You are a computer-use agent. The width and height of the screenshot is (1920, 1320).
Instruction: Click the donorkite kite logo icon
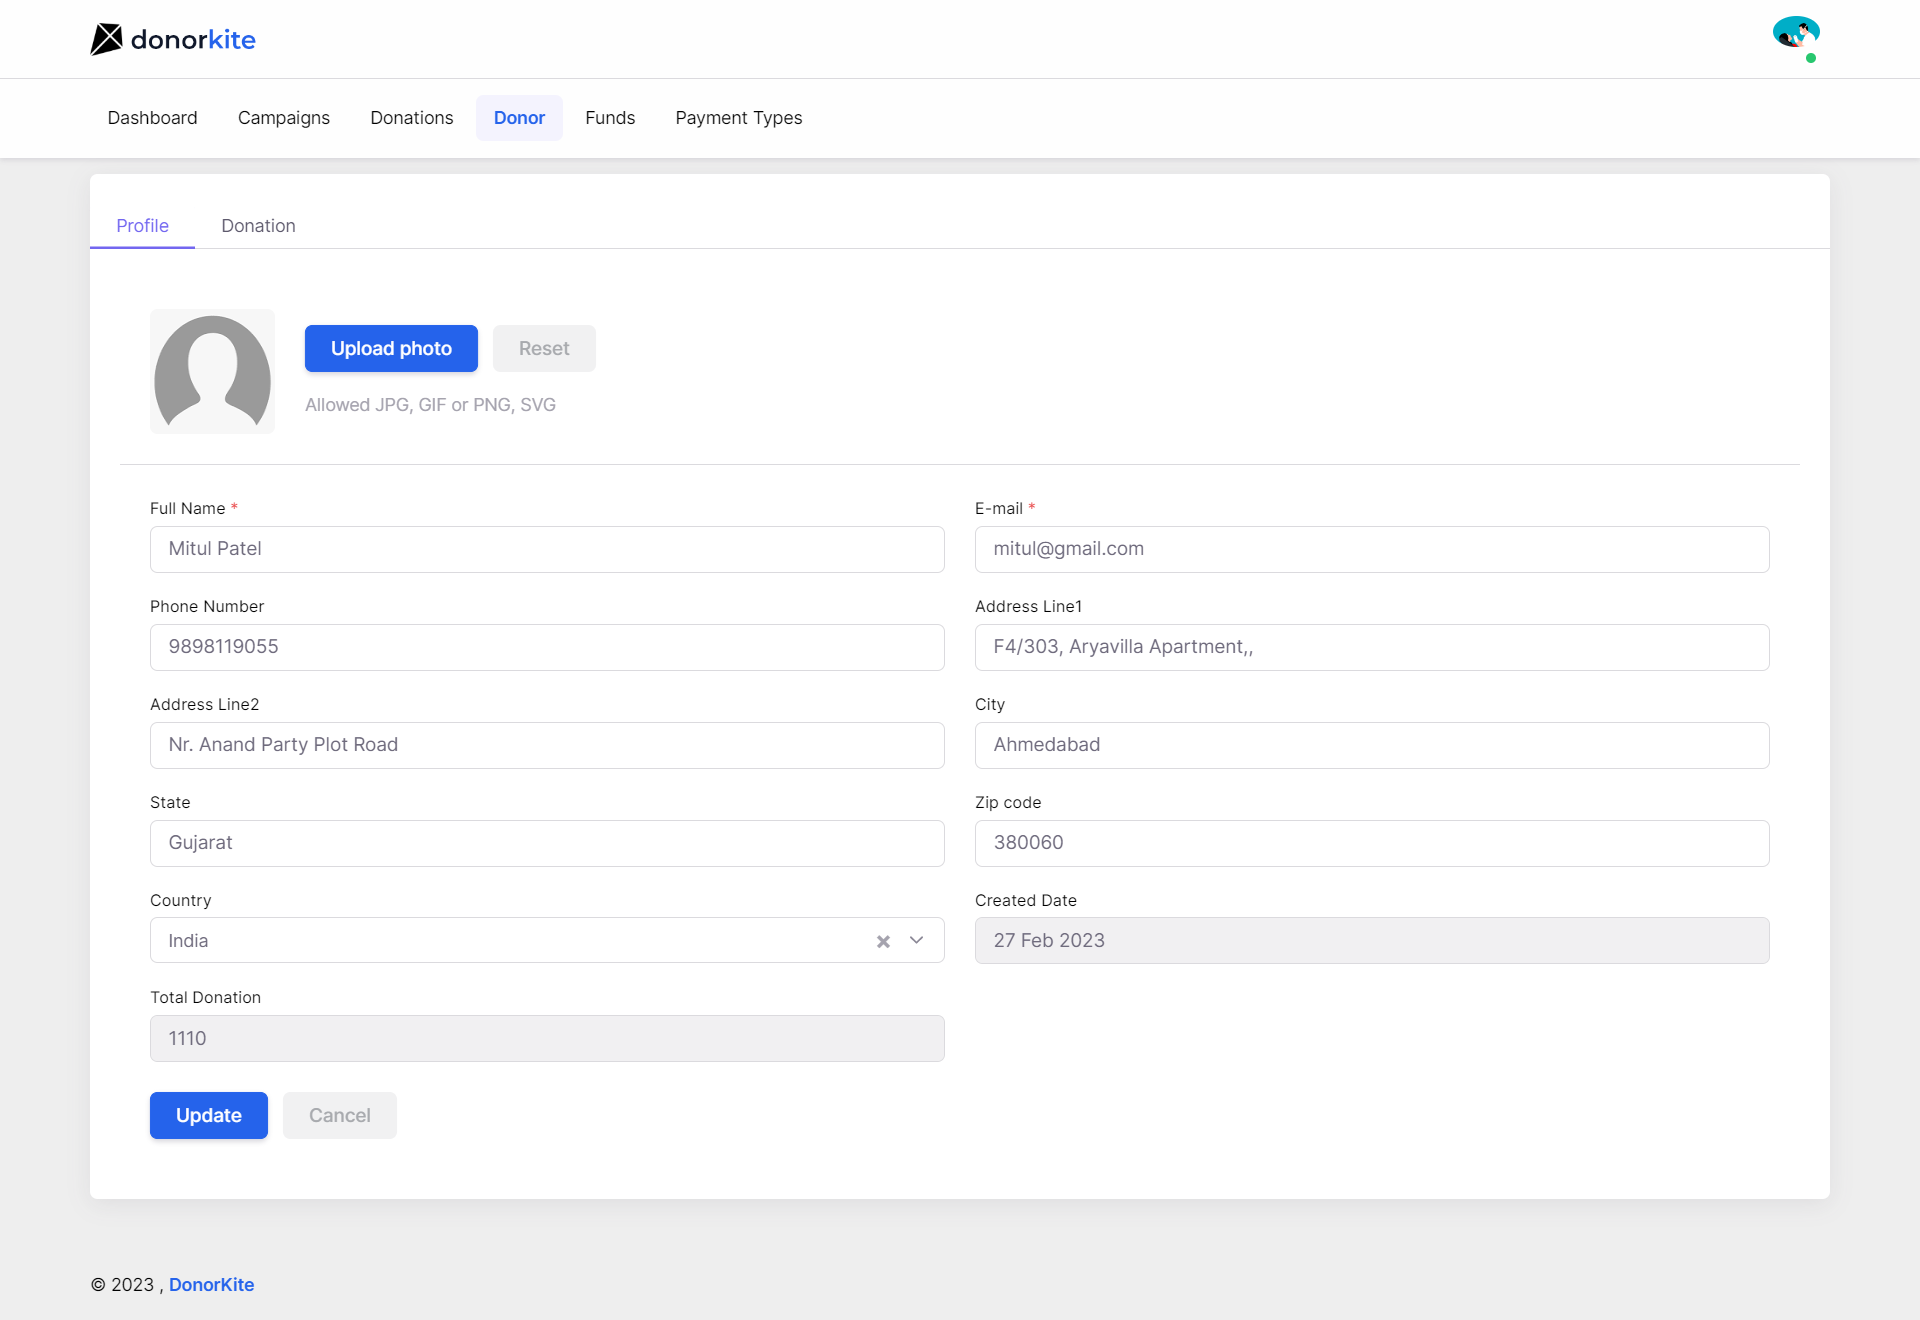point(106,39)
